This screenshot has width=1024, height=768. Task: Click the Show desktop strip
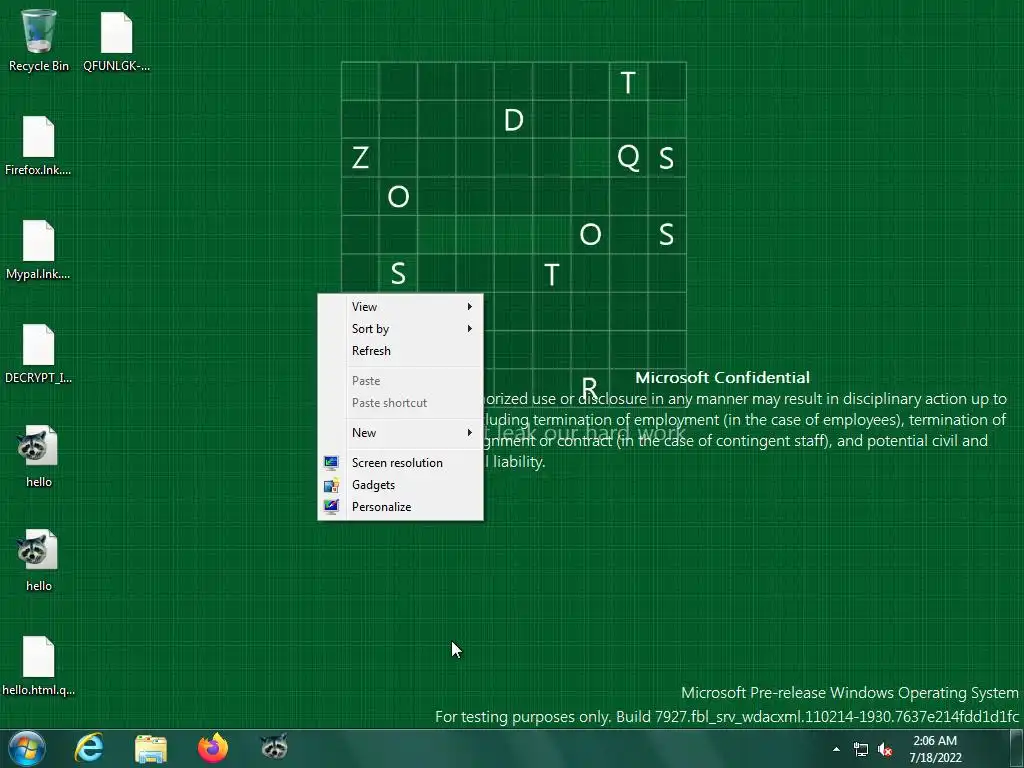pos(1017,748)
